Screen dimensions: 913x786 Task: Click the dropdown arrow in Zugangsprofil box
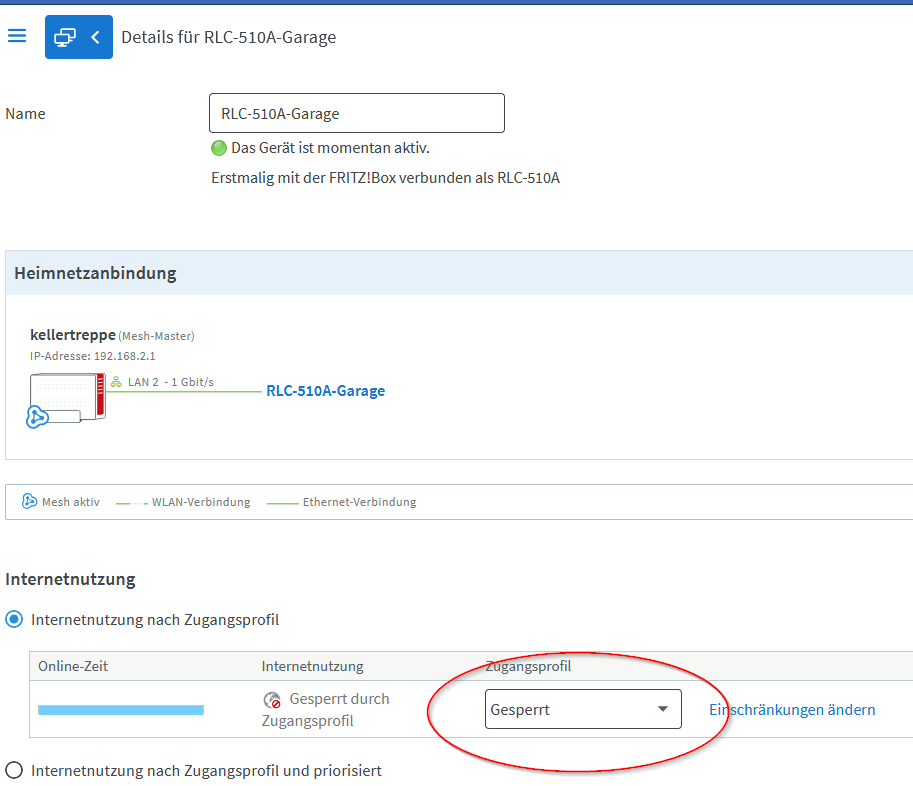[x=663, y=709]
